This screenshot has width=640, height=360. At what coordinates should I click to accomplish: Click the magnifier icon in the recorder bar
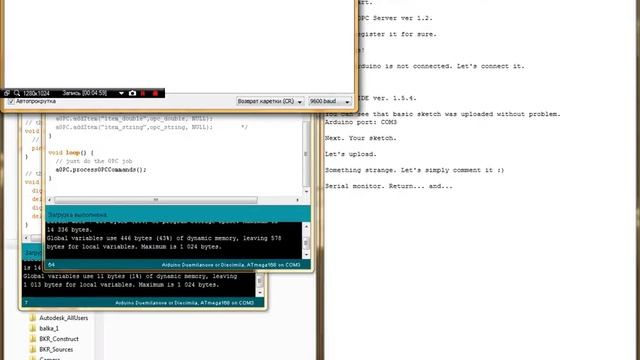coord(17,93)
